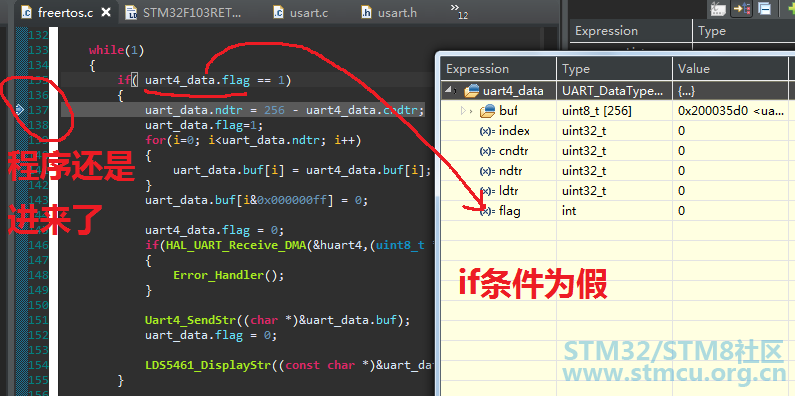Open the STM32F103RET... editor tab
Viewport: 795px width, 396px height.
pyautogui.click(x=184, y=13)
